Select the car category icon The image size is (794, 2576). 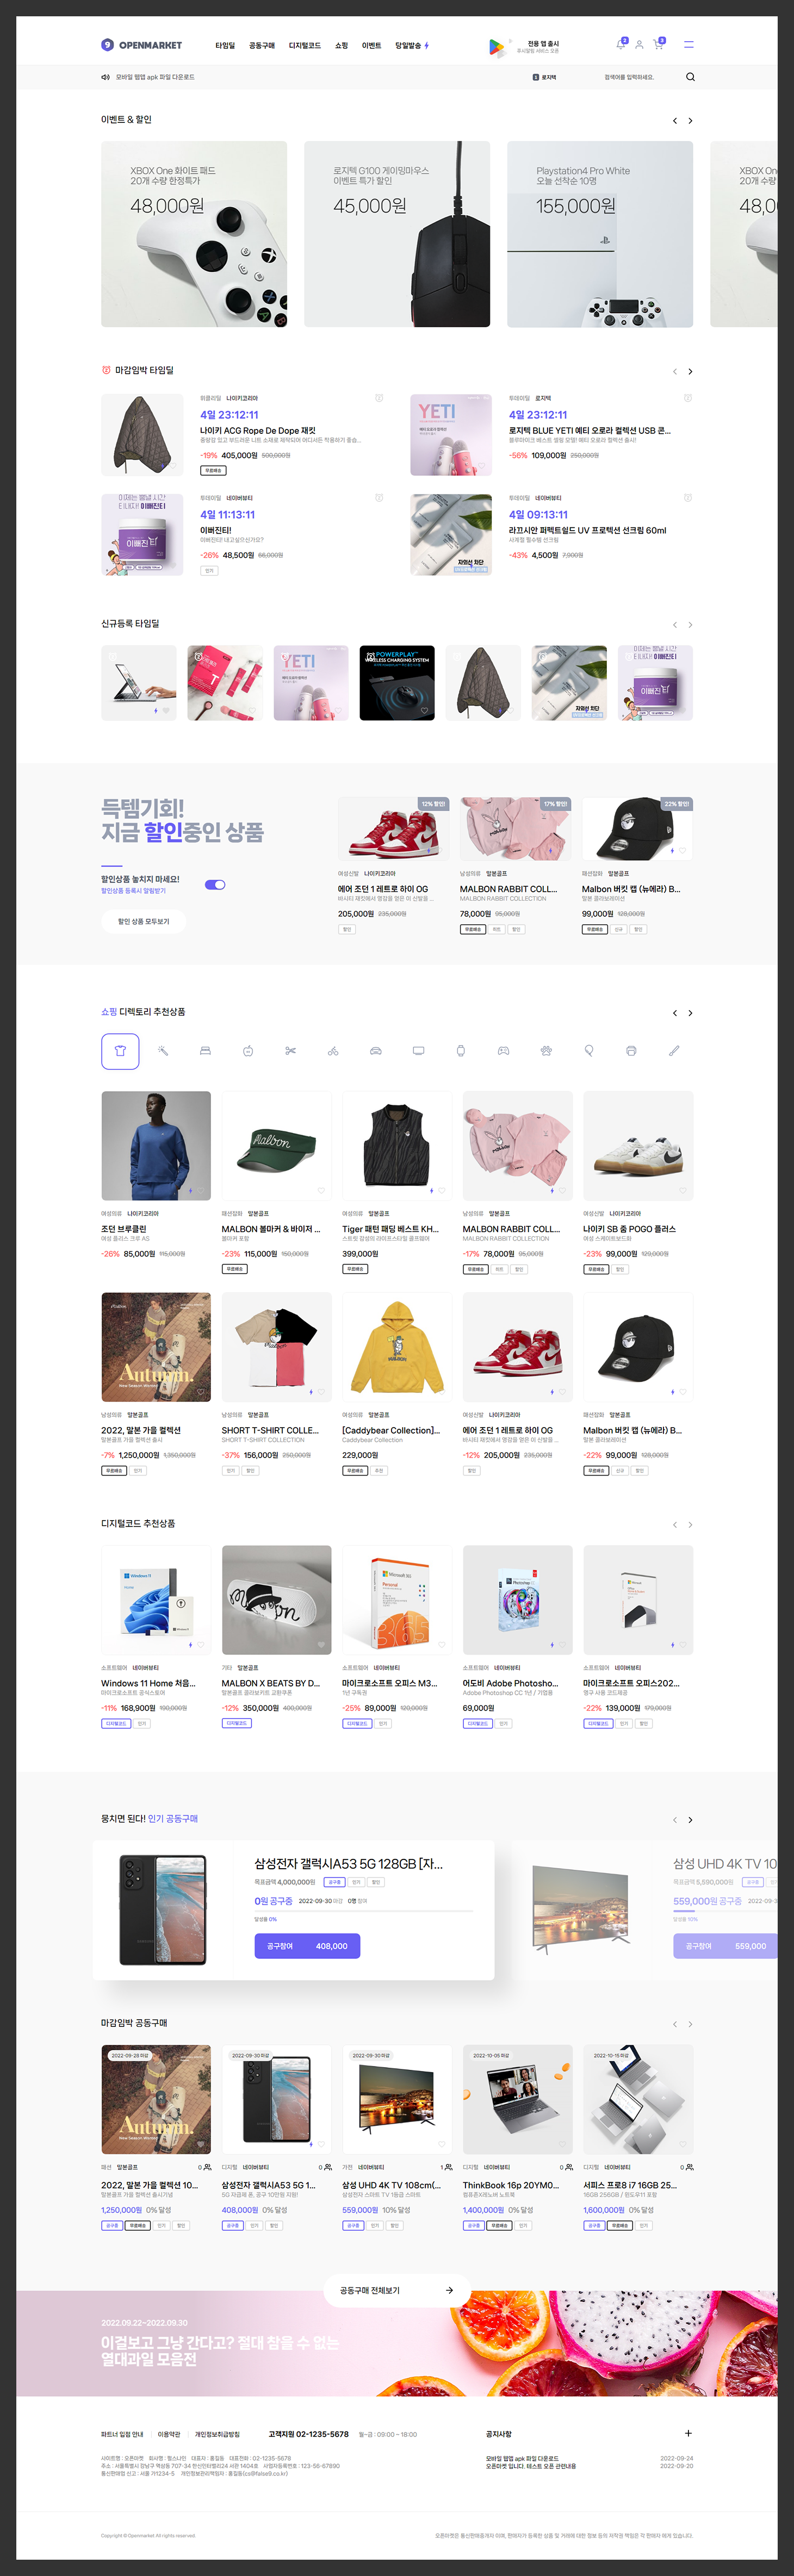[376, 1051]
